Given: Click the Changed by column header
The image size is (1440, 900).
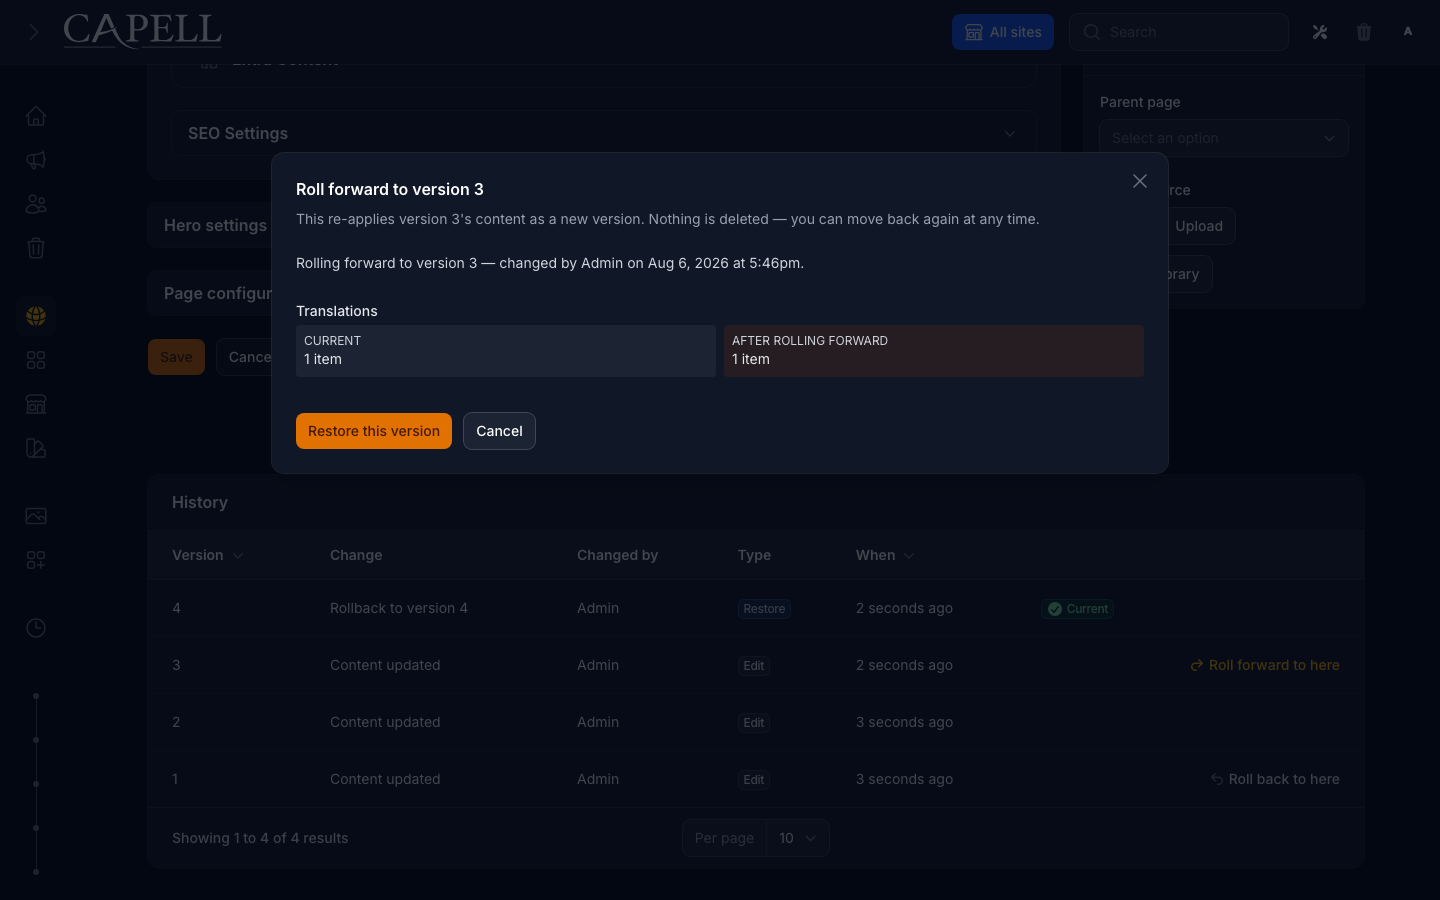Looking at the screenshot, I should 617,555.
